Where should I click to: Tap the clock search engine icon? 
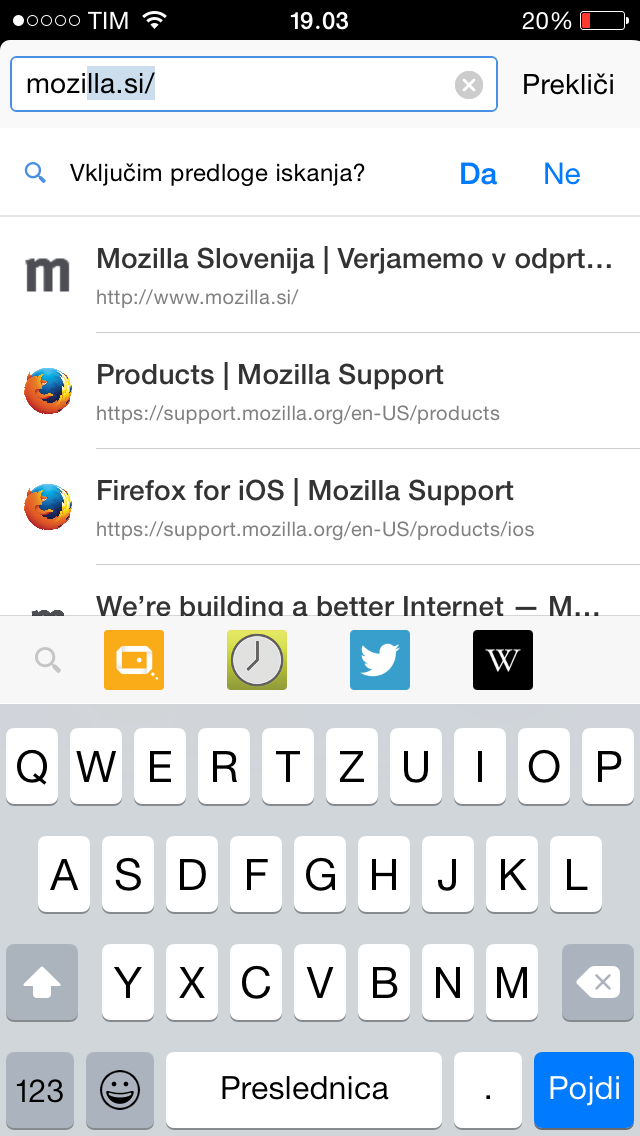click(x=257, y=660)
